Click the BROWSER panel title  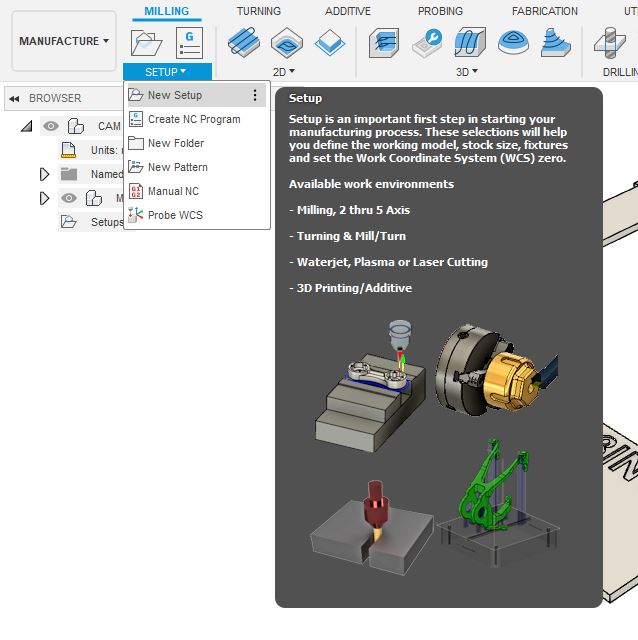click(x=55, y=98)
